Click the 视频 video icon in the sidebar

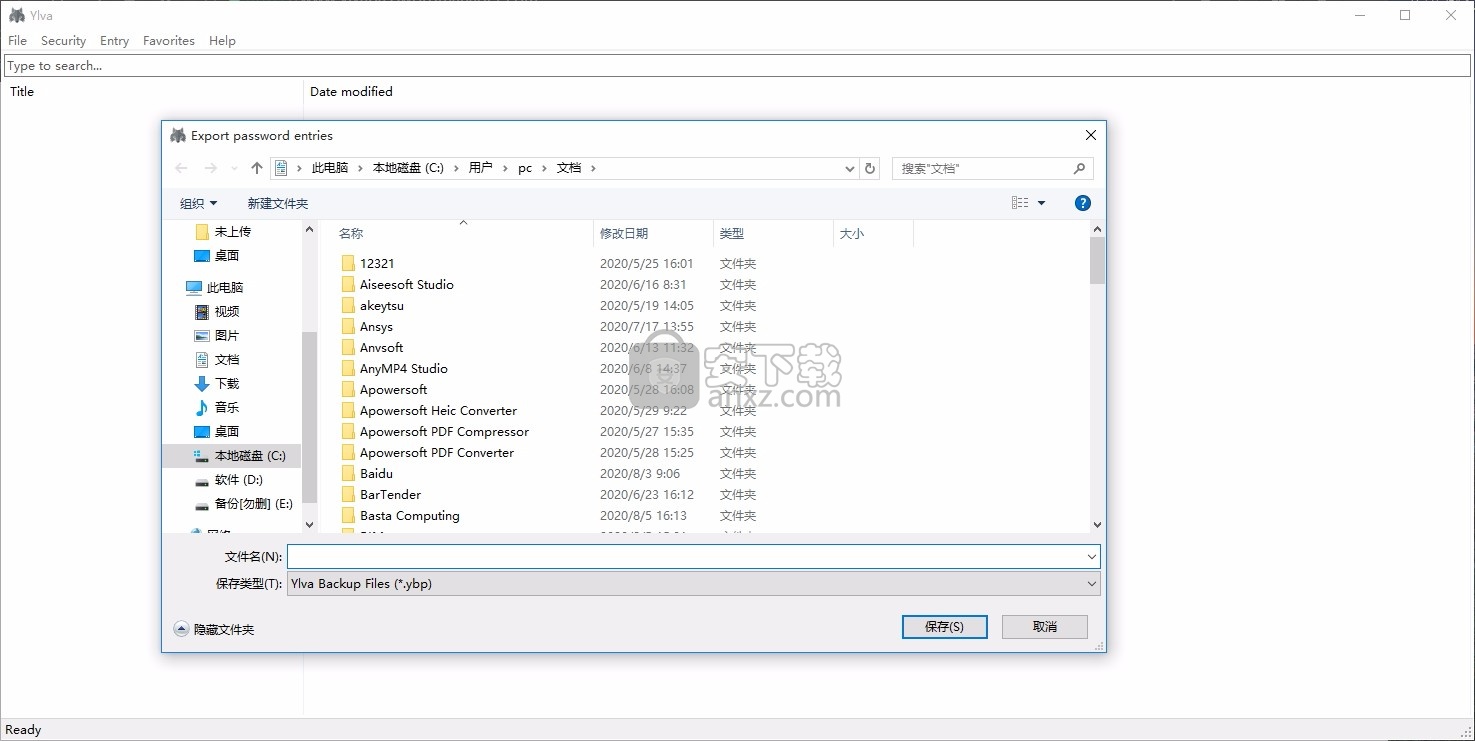click(202, 311)
